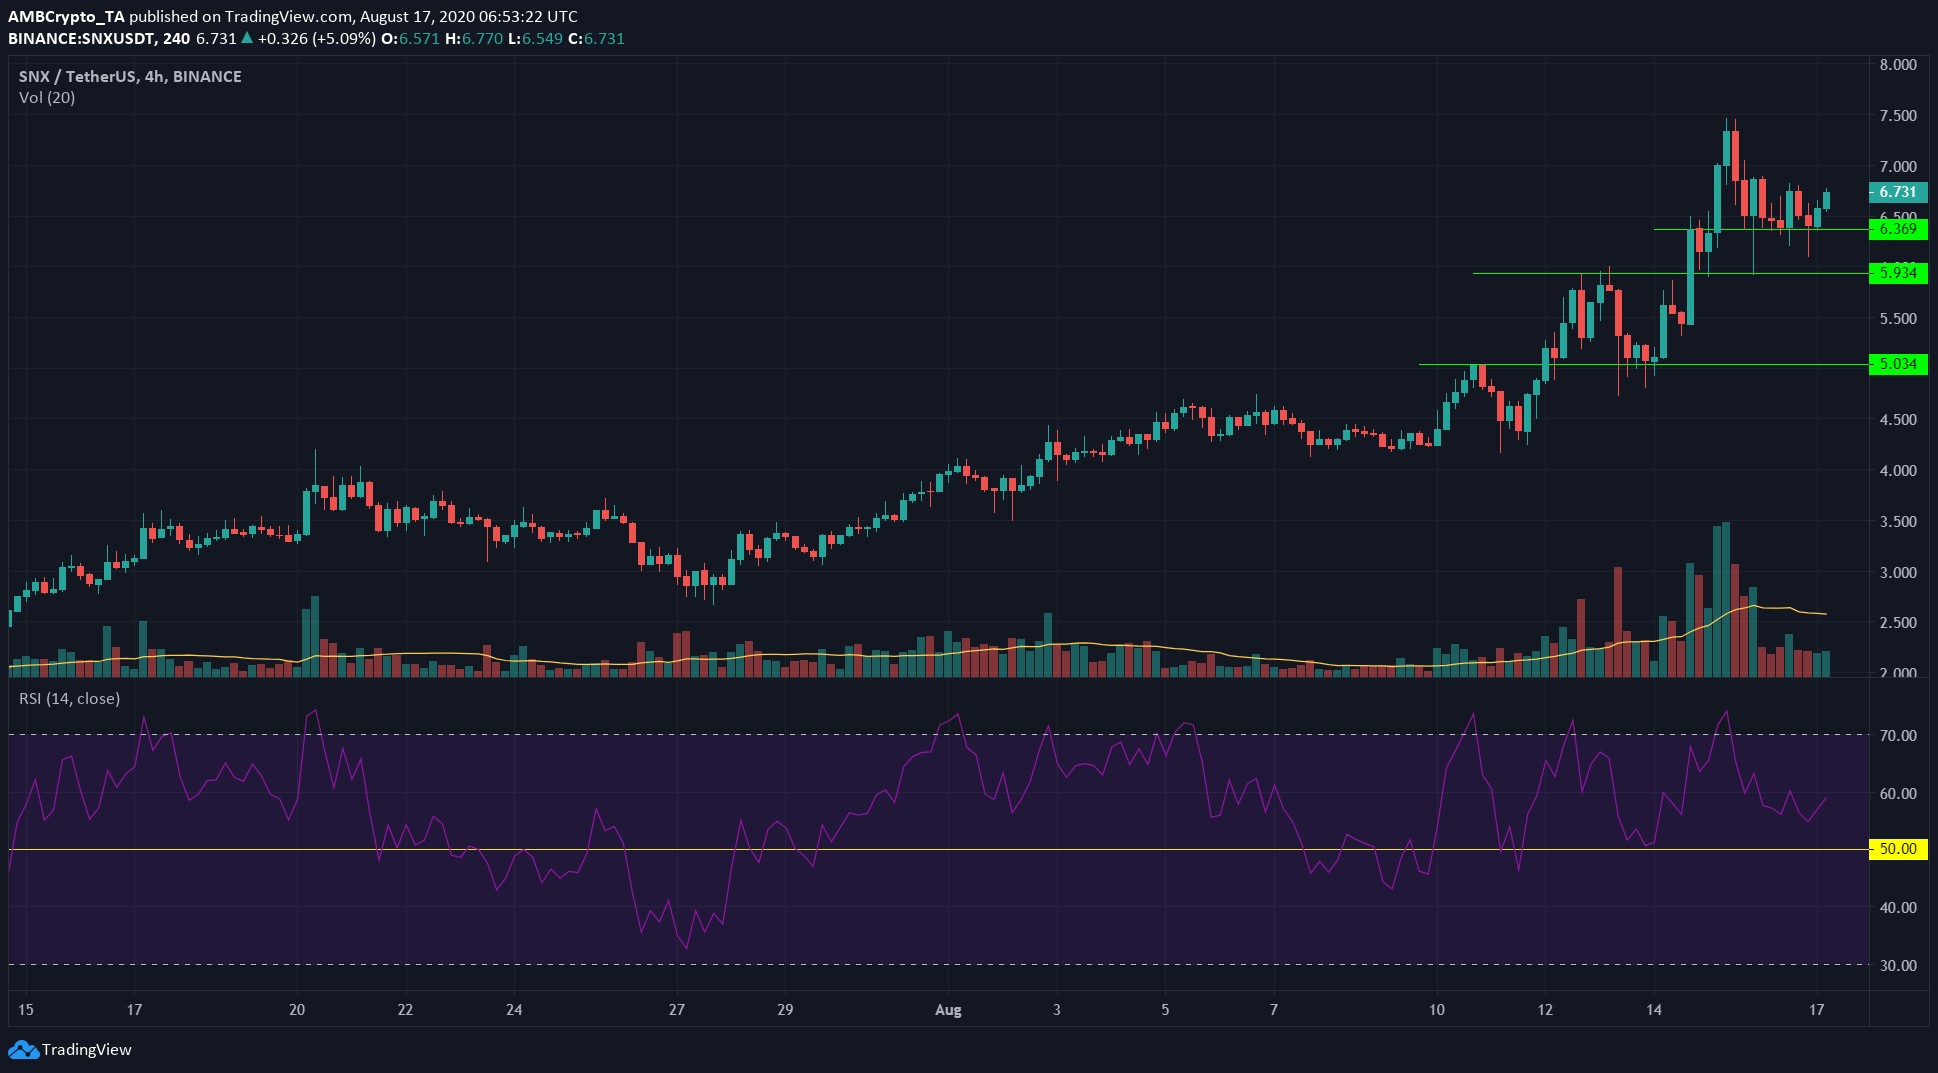
Task: Click the high value H:6.770 in header
Action: (474, 39)
